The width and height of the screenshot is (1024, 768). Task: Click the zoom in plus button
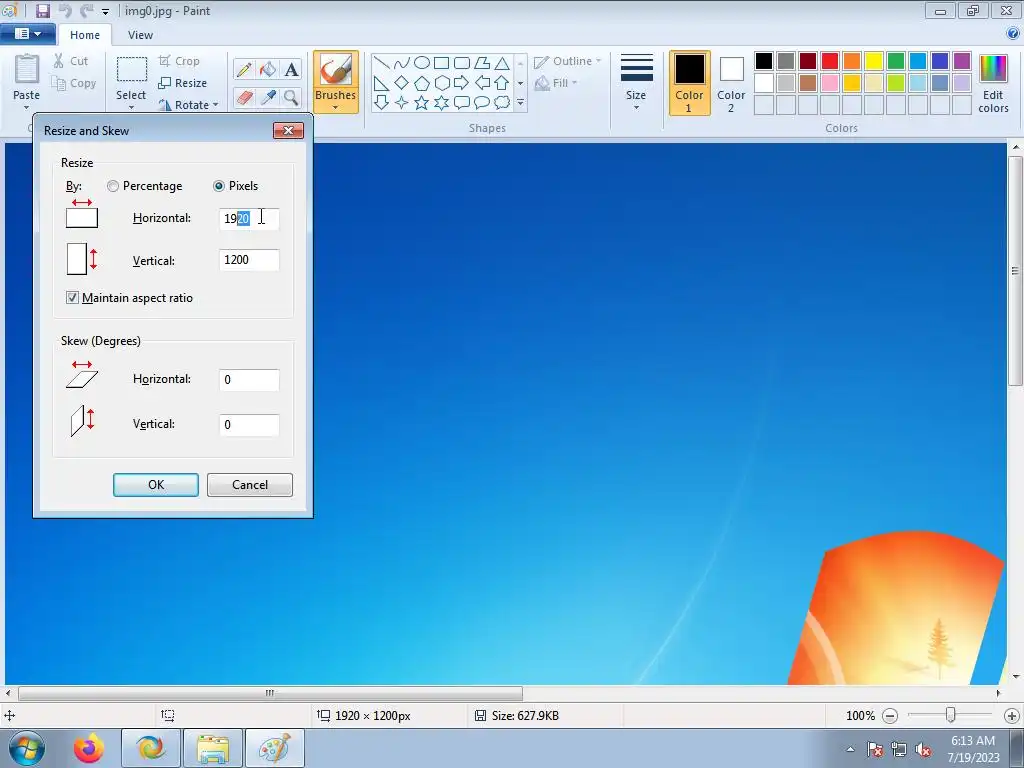pos(1012,716)
